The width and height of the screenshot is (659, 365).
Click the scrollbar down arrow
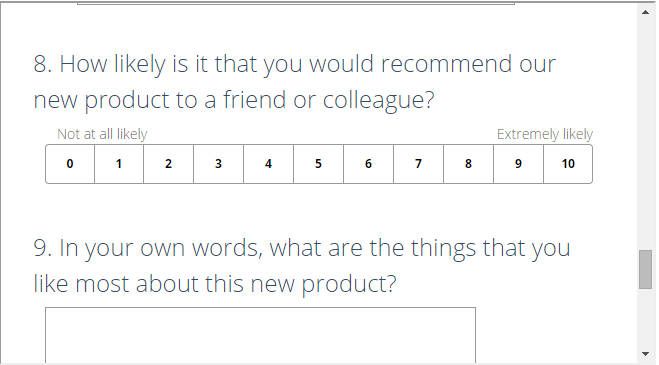pos(646,354)
